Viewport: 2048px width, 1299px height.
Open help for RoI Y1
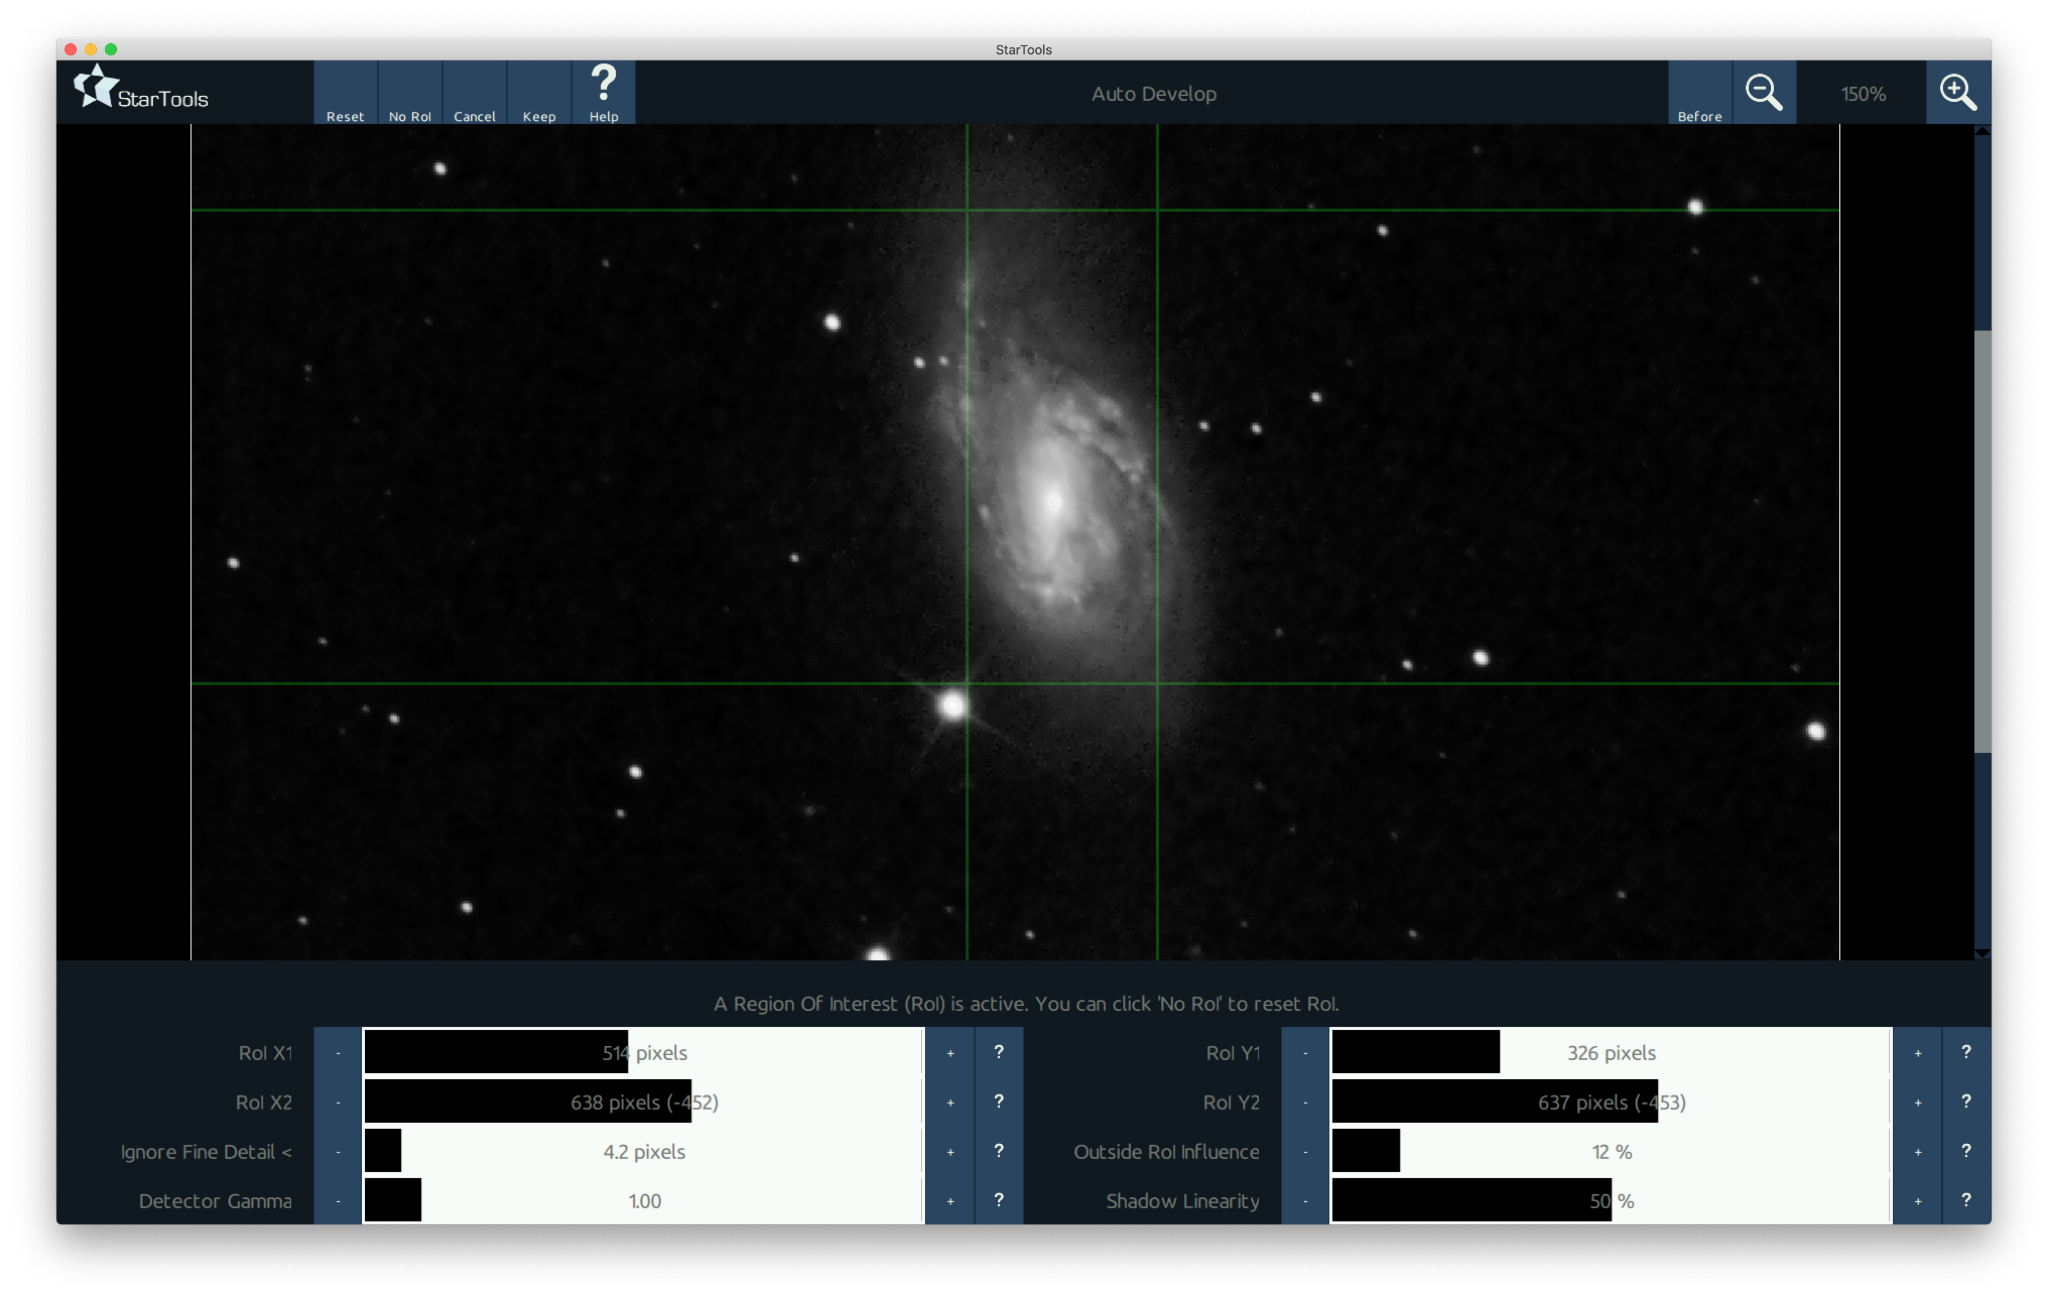(x=1966, y=1053)
